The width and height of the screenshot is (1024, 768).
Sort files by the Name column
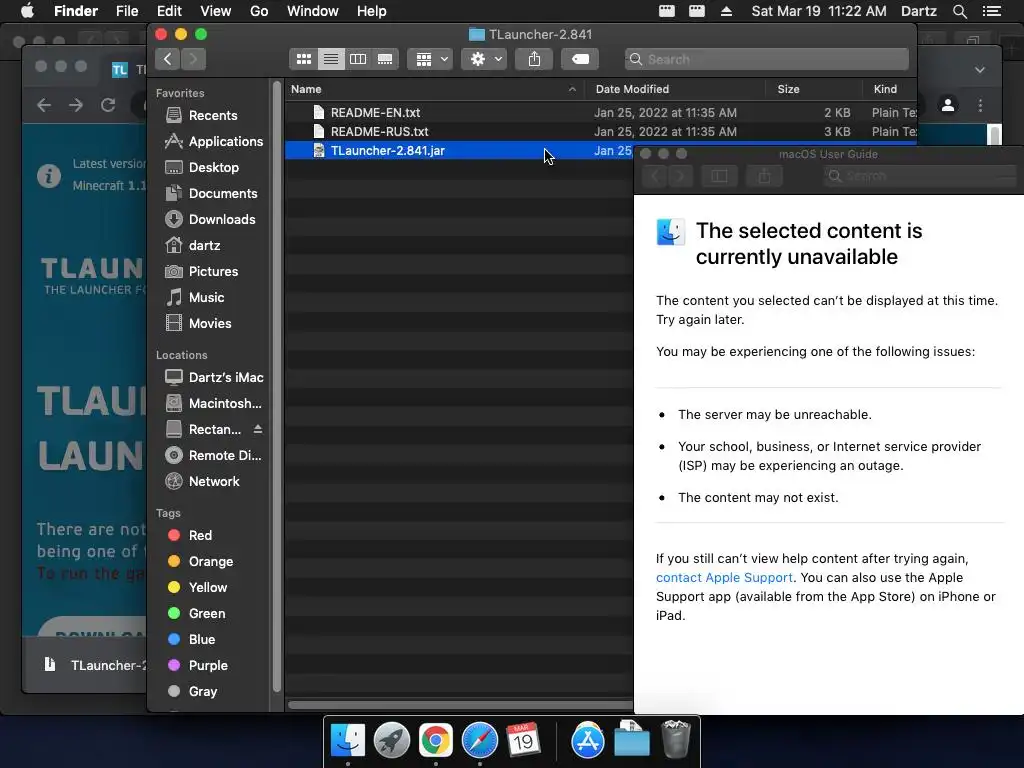(x=434, y=89)
